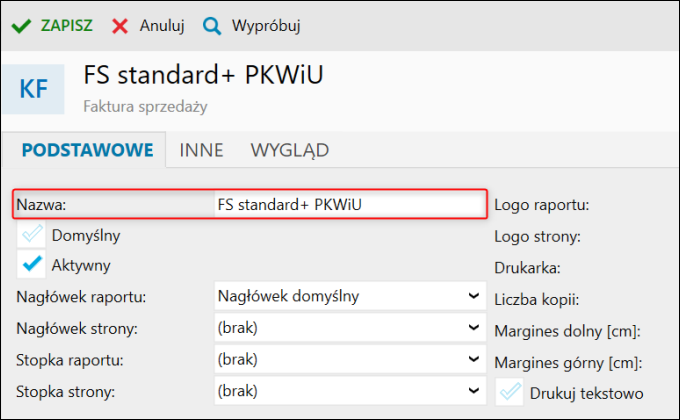This screenshot has height=420, width=680.
Task: Open the Stopka raportu dropdown
Action: (350, 359)
